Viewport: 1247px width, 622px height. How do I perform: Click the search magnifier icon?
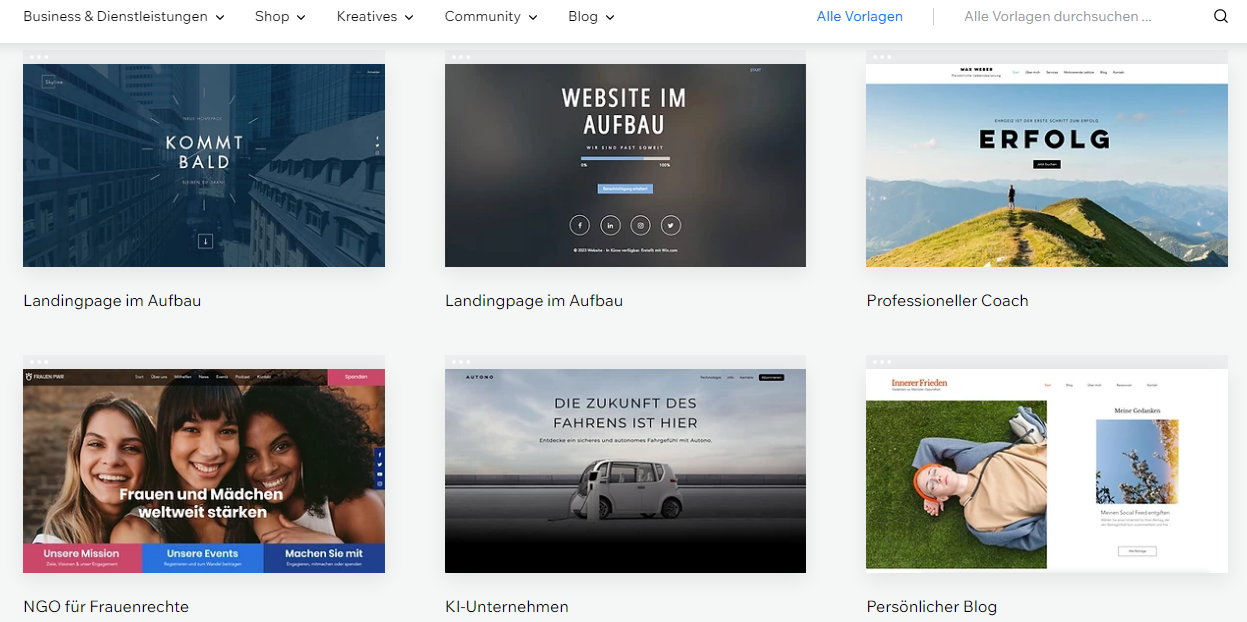coord(1220,17)
